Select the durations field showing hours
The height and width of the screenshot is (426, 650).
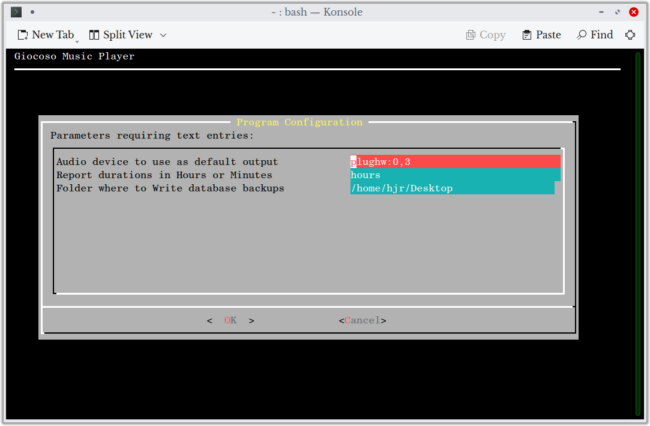[455, 175]
